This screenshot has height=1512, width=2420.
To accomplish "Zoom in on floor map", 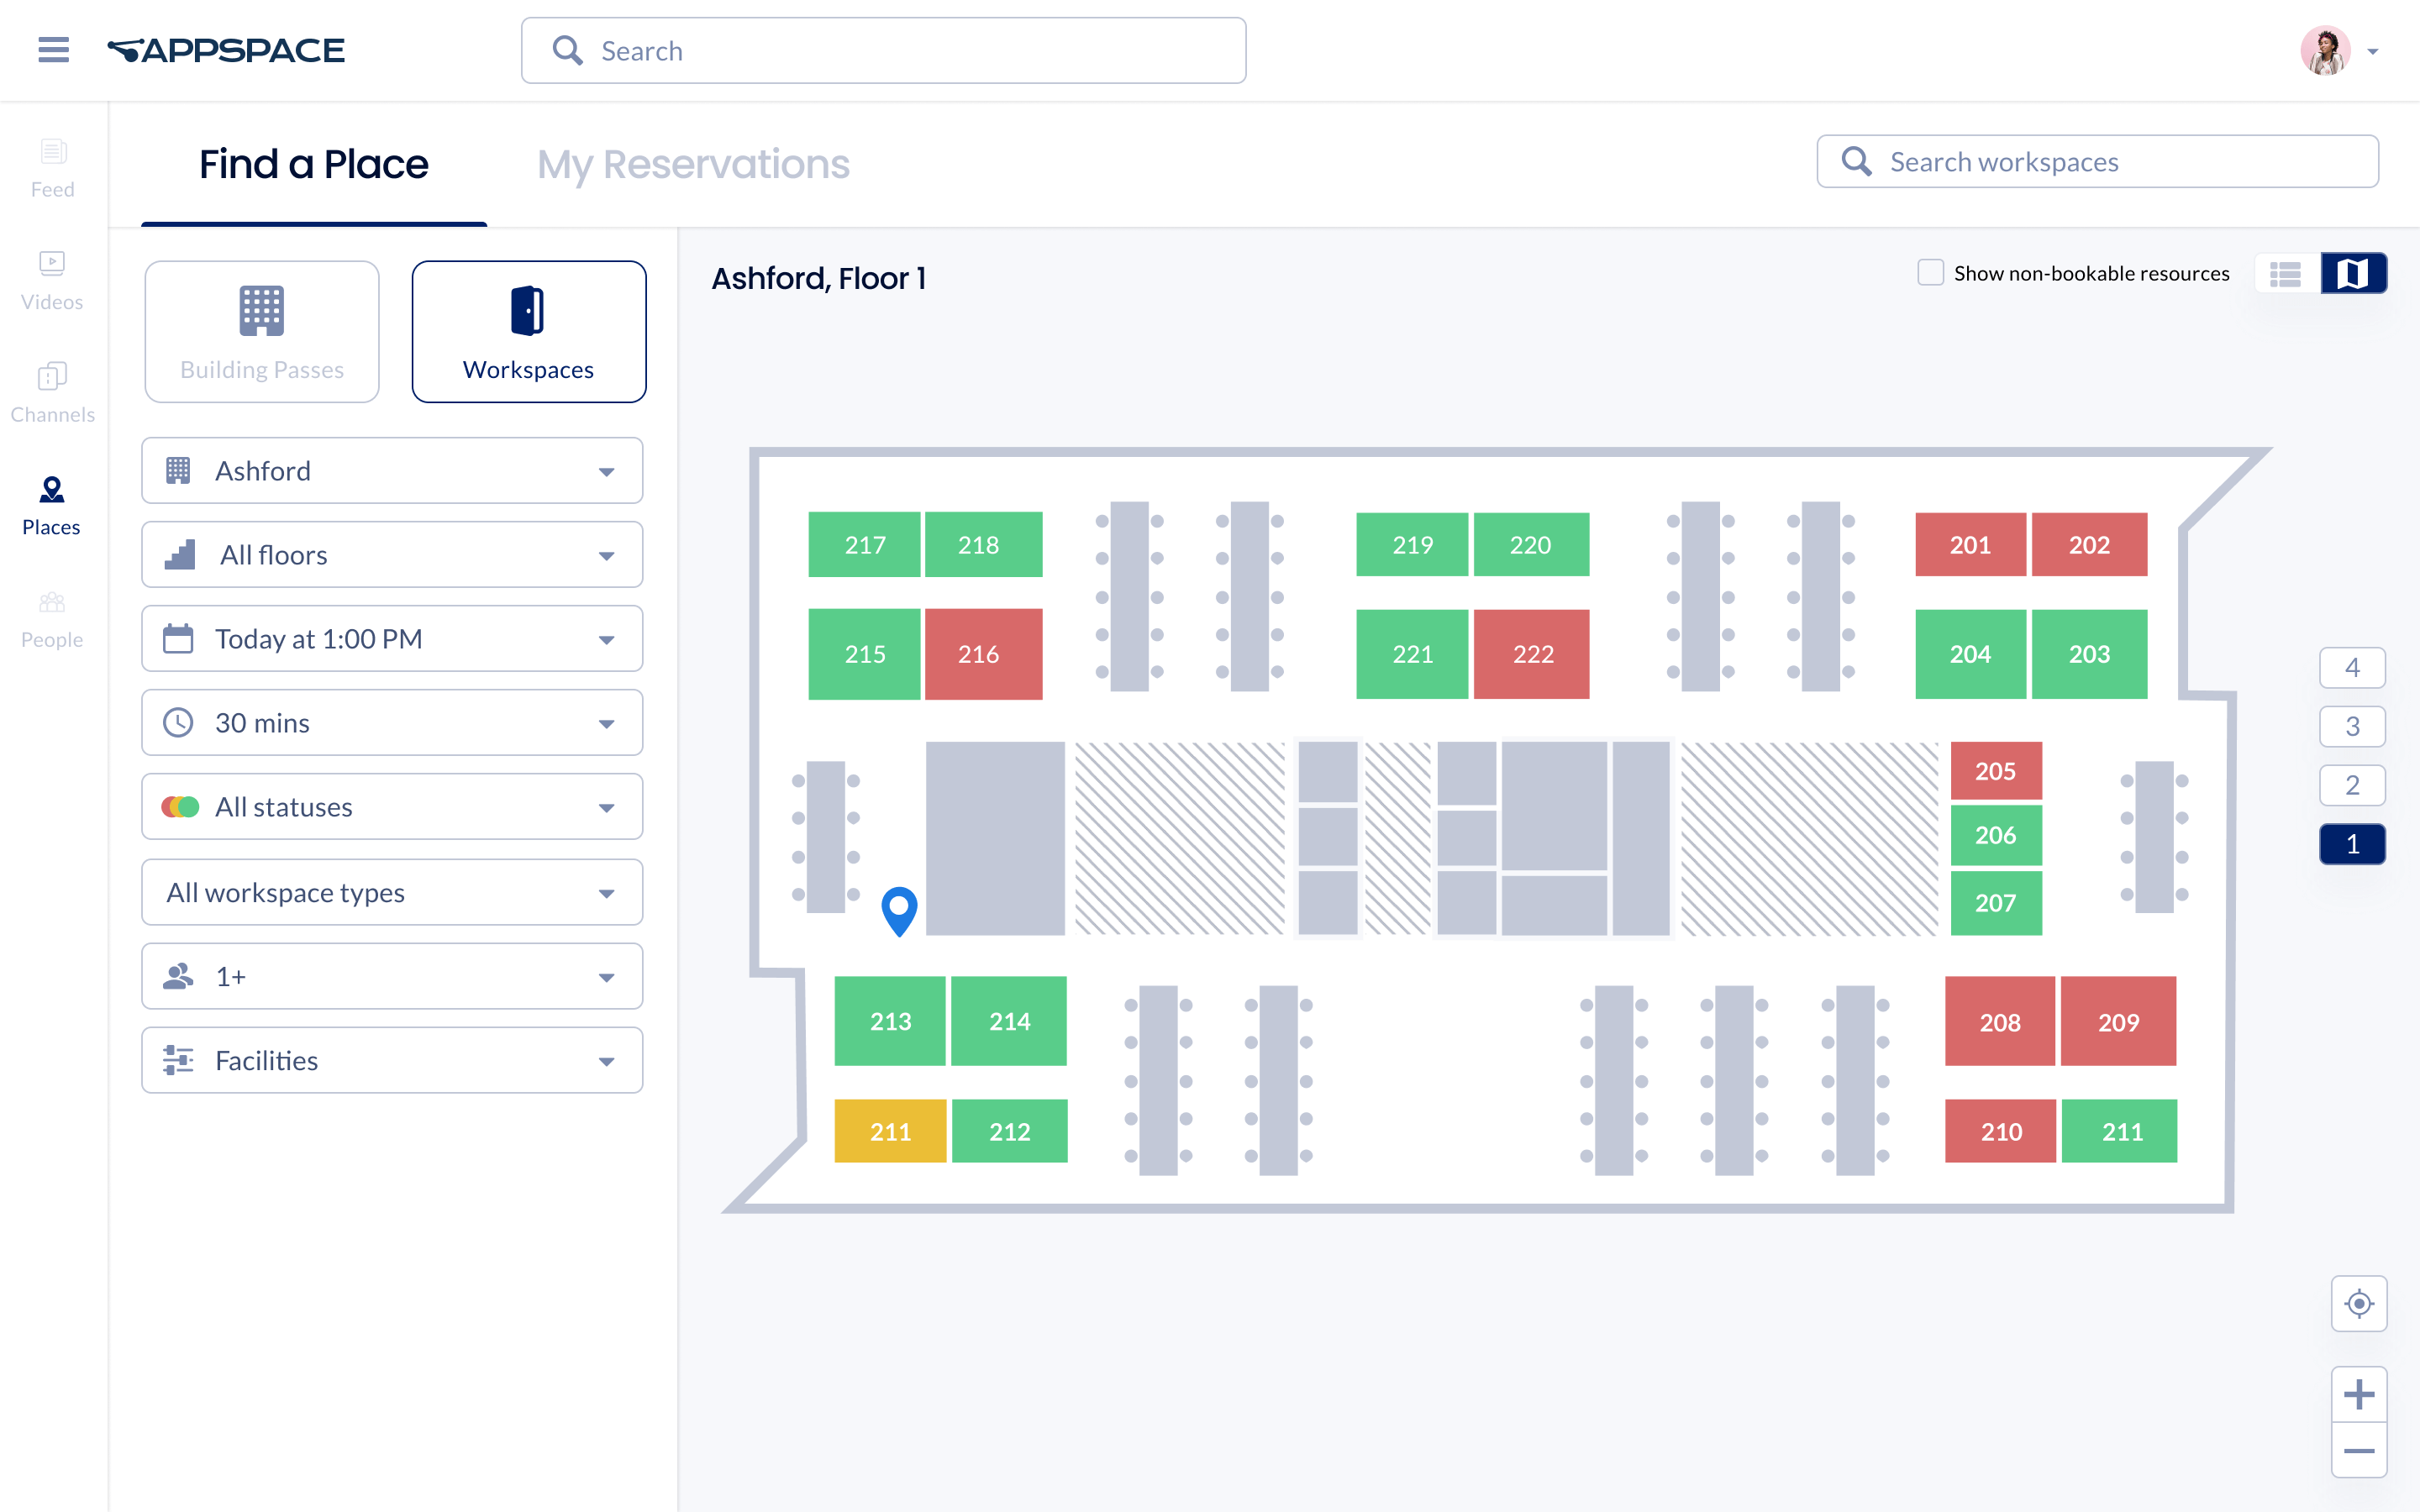I will click(2358, 1394).
